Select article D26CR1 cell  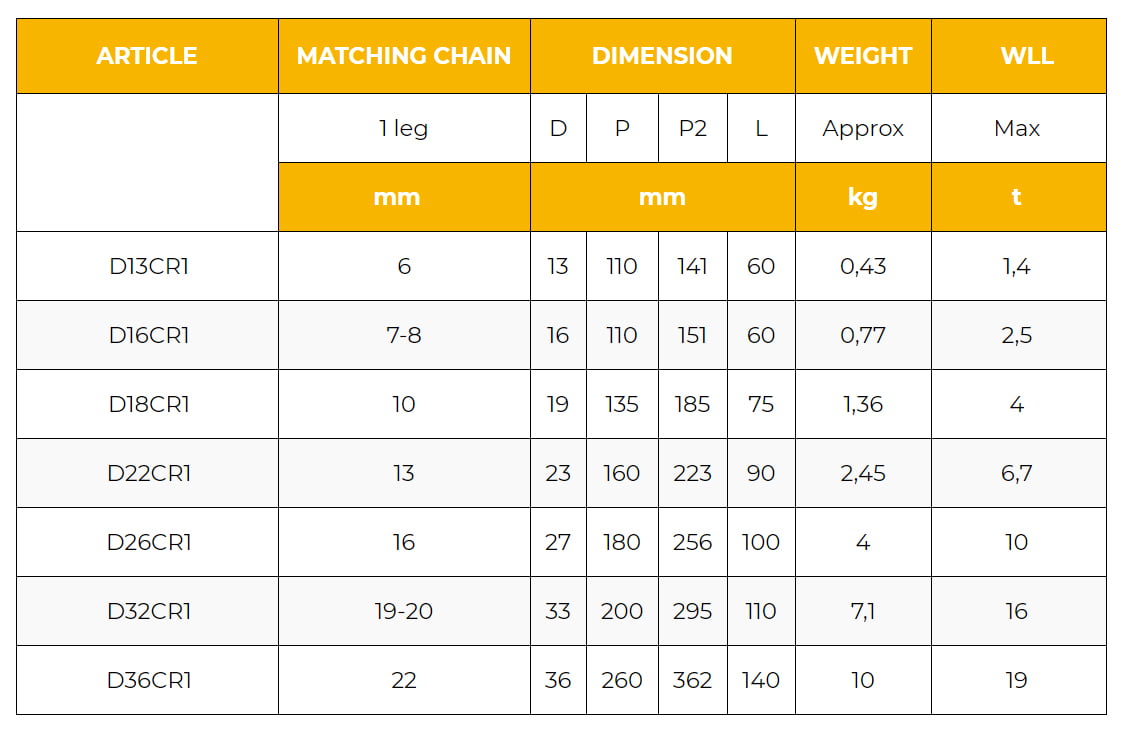149,543
